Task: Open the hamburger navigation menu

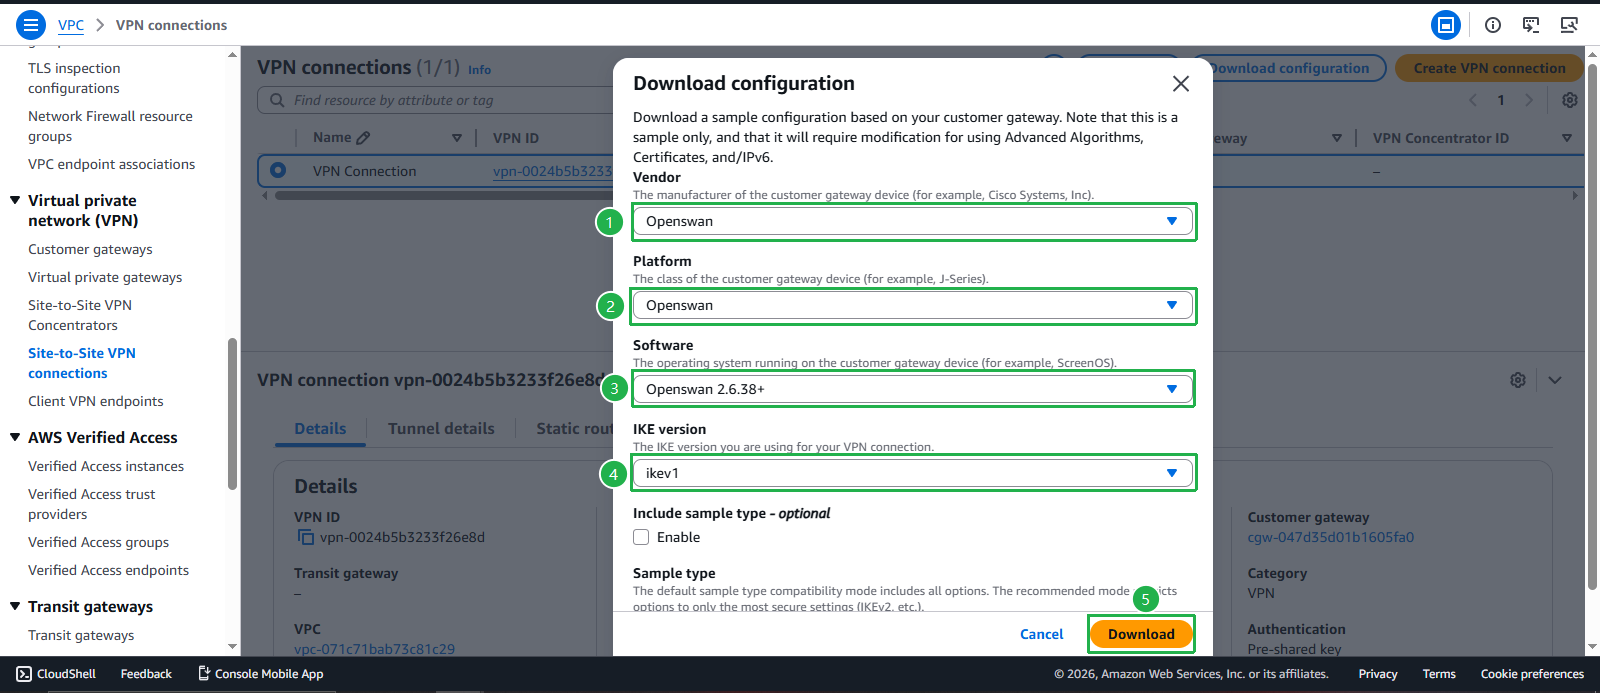Action: (31, 25)
